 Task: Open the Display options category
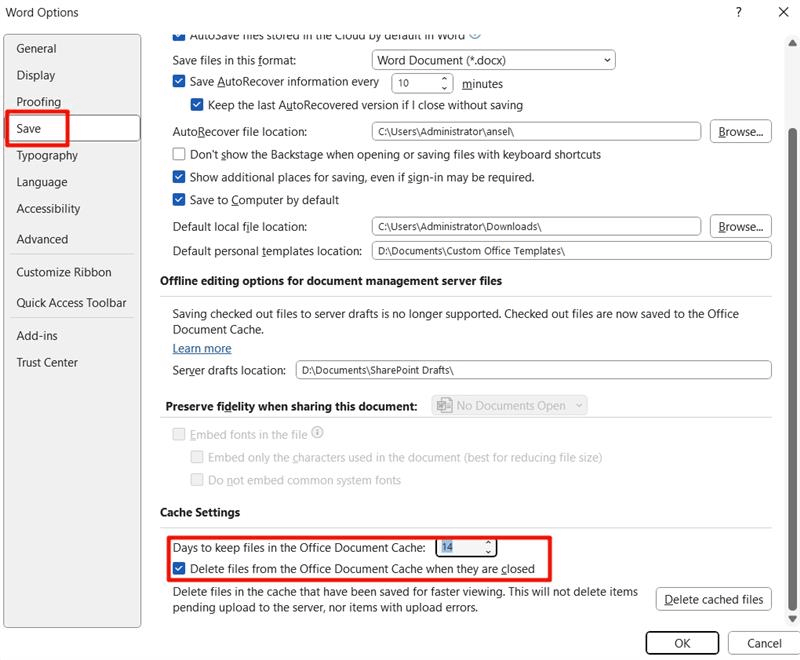pos(36,75)
